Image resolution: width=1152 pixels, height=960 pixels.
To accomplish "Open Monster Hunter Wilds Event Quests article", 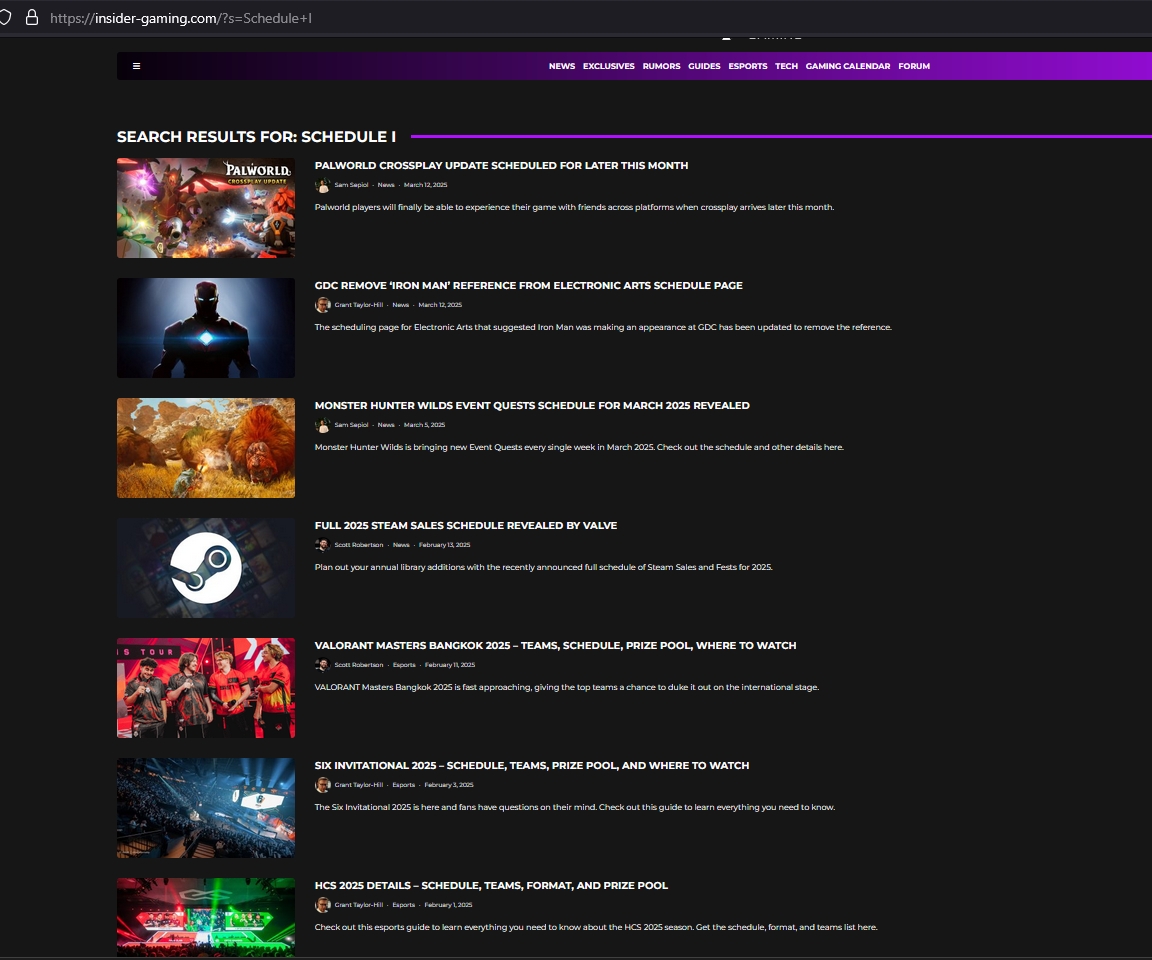I will pyautogui.click(x=532, y=405).
